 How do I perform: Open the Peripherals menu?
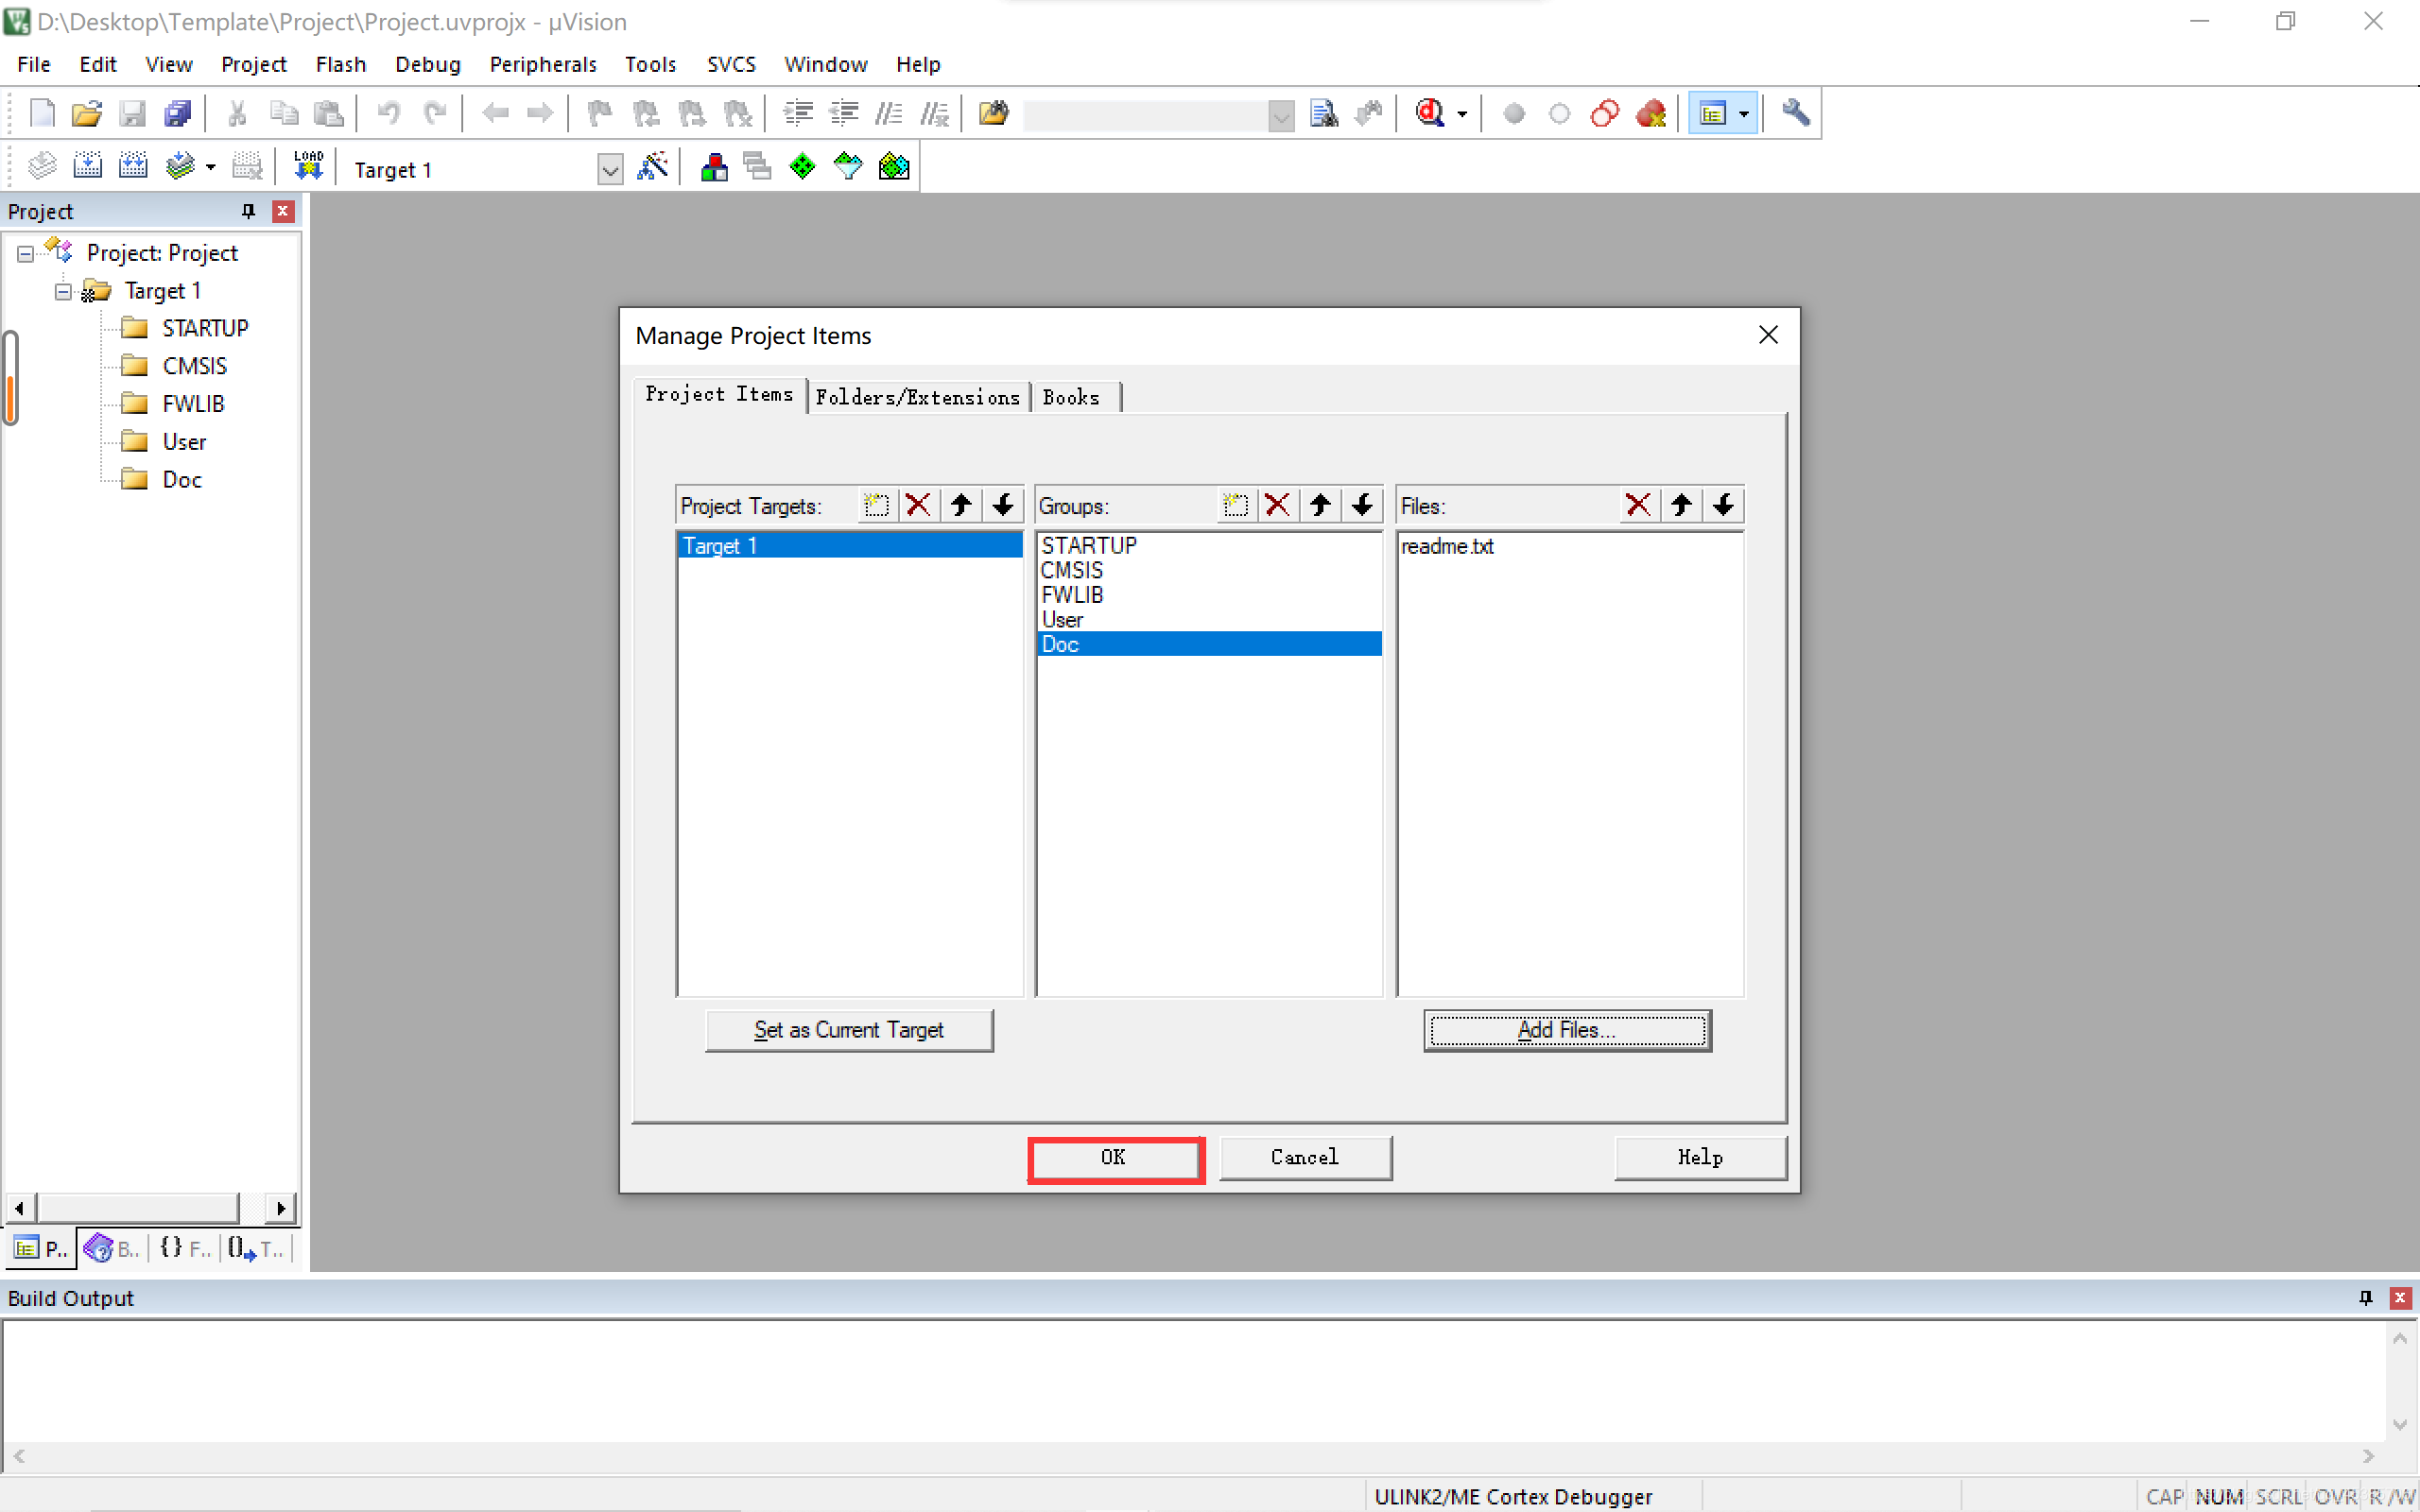(x=542, y=64)
